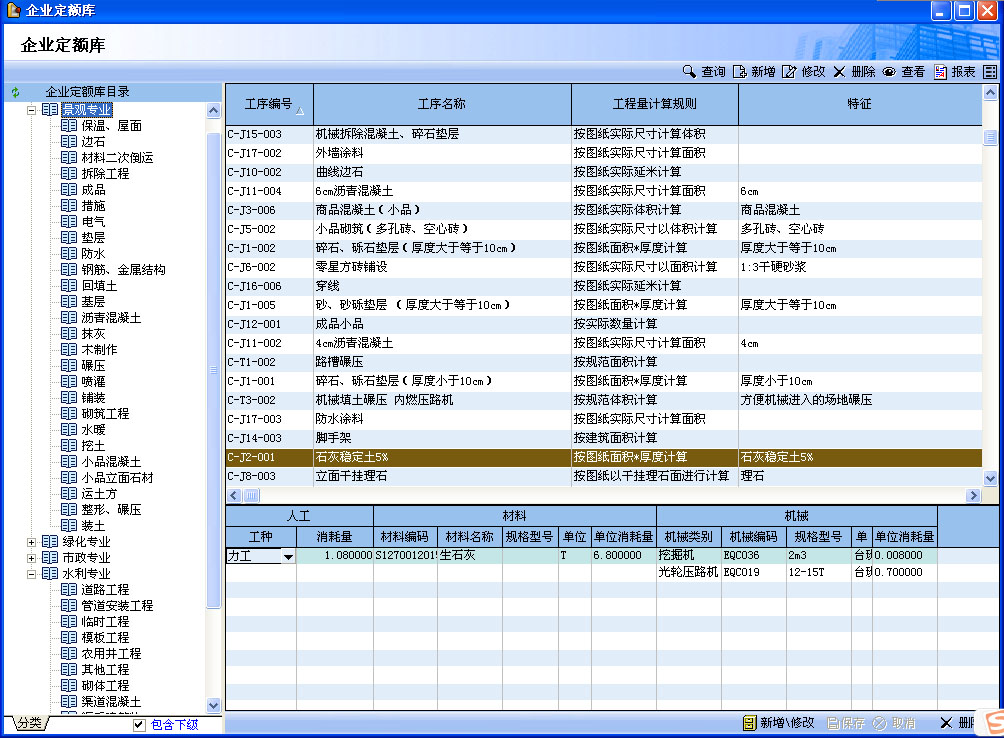
Task: Click the 修改 edit toolbar button
Action: point(804,72)
